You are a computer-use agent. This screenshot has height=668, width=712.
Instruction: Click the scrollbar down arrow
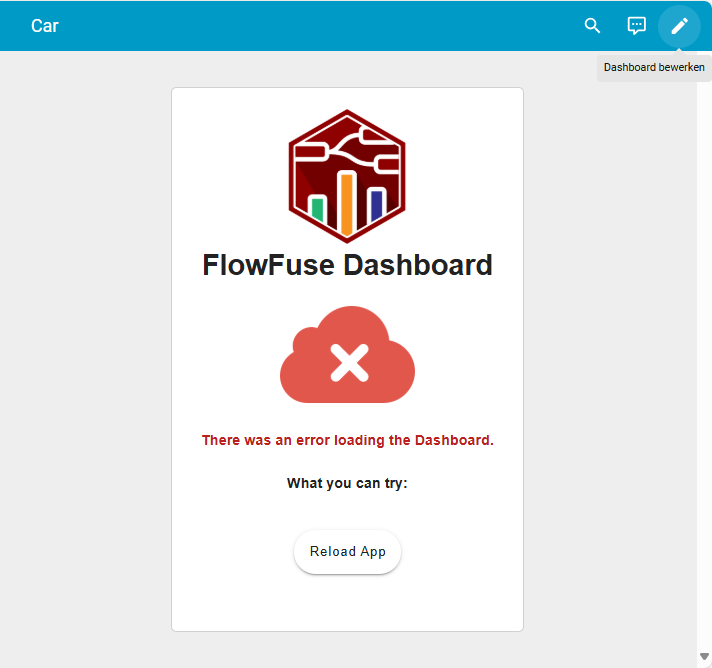pos(704,657)
